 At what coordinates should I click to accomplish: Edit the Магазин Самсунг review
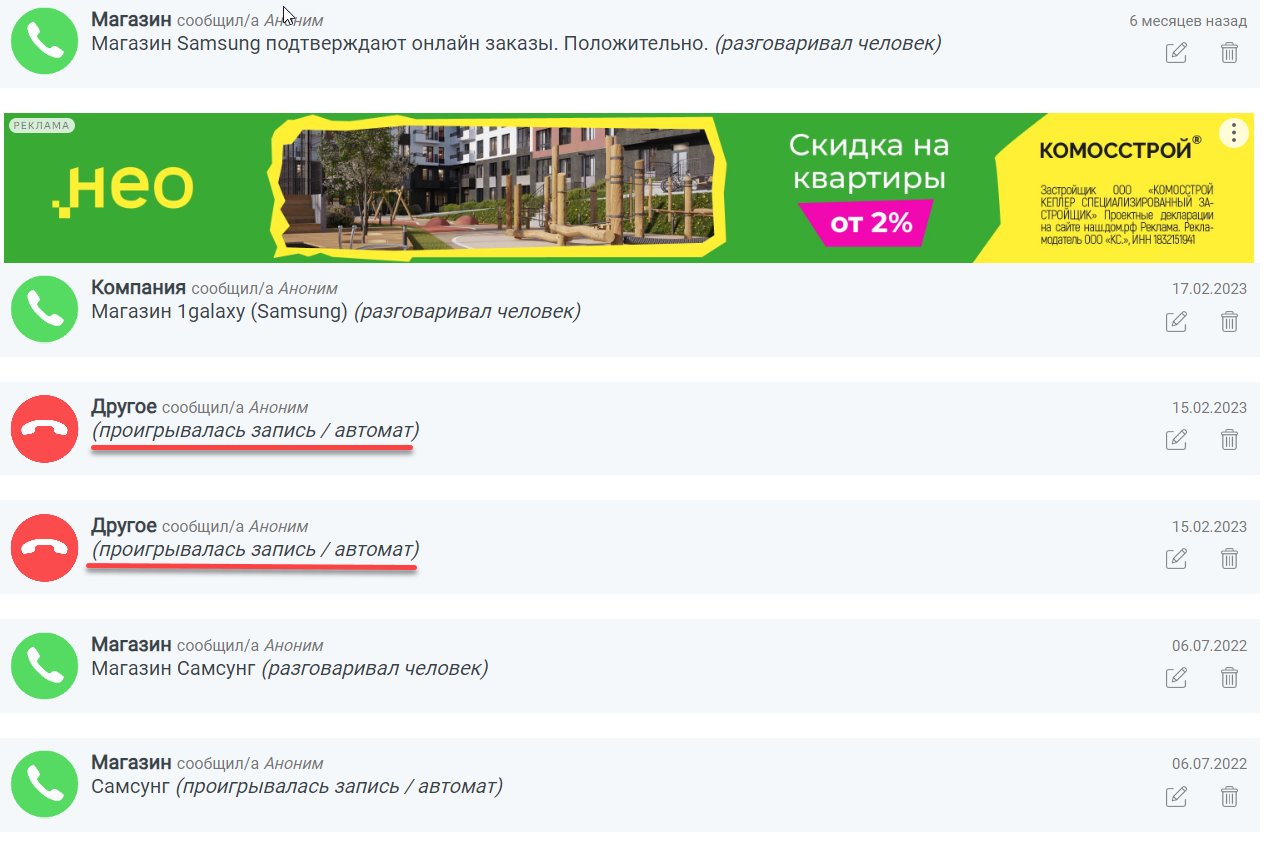click(x=1177, y=678)
